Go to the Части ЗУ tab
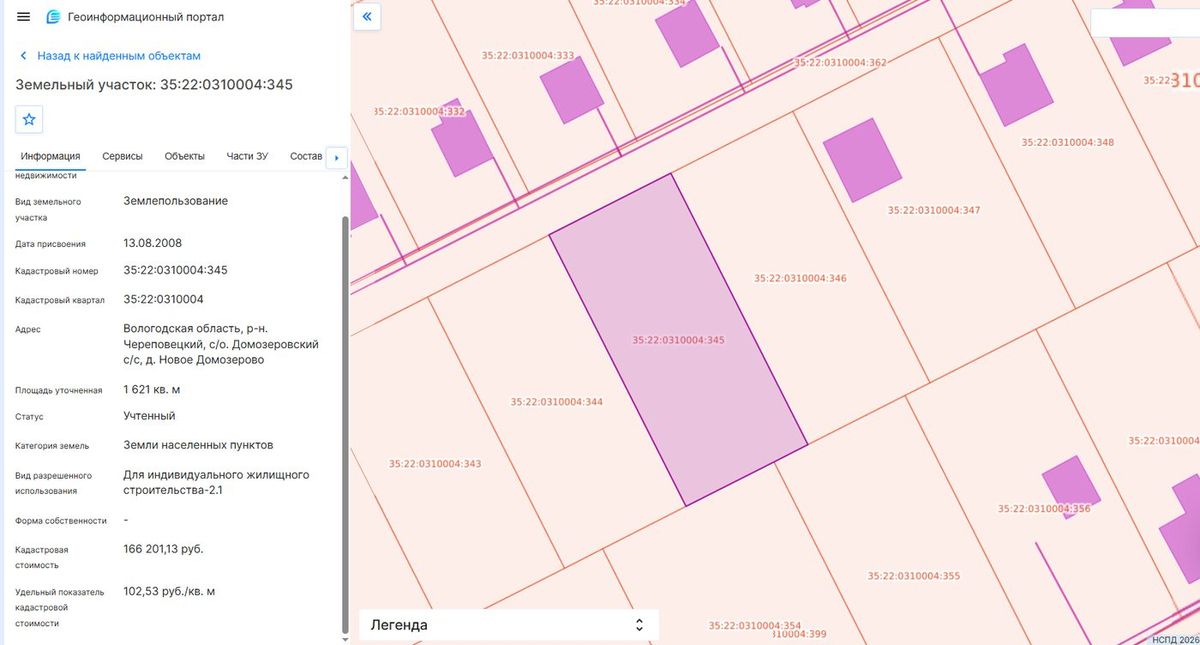The height and width of the screenshot is (645, 1200). tap(247, 156)
